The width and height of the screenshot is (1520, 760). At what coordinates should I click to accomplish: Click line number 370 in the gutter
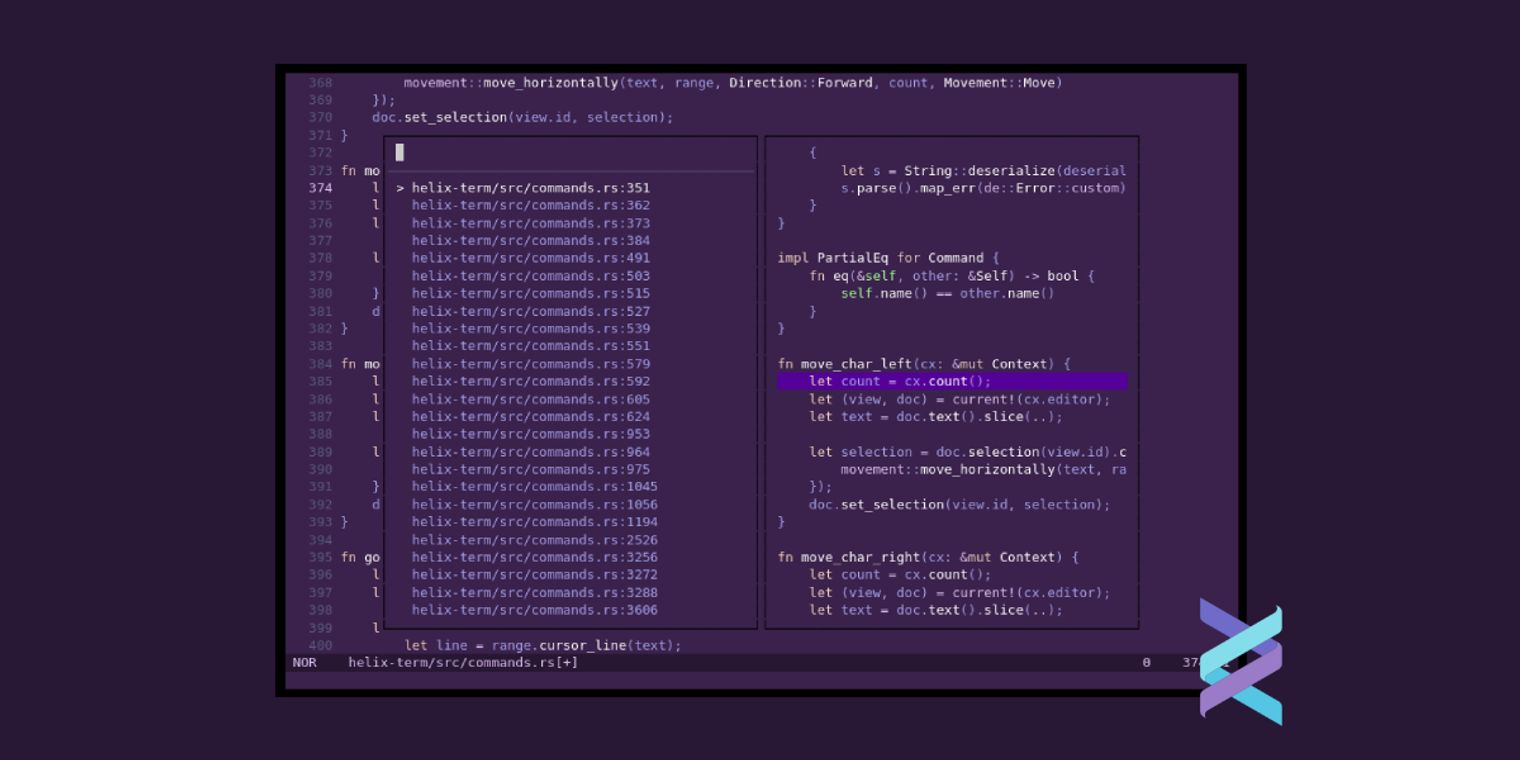320,117
